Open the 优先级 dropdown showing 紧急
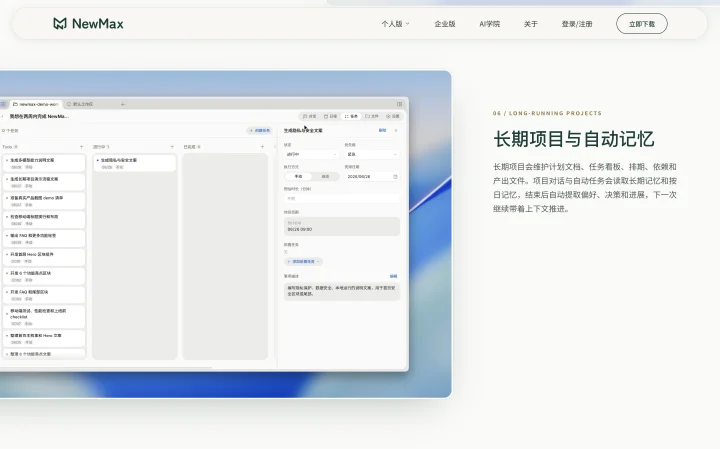 (x=372, y=154)
